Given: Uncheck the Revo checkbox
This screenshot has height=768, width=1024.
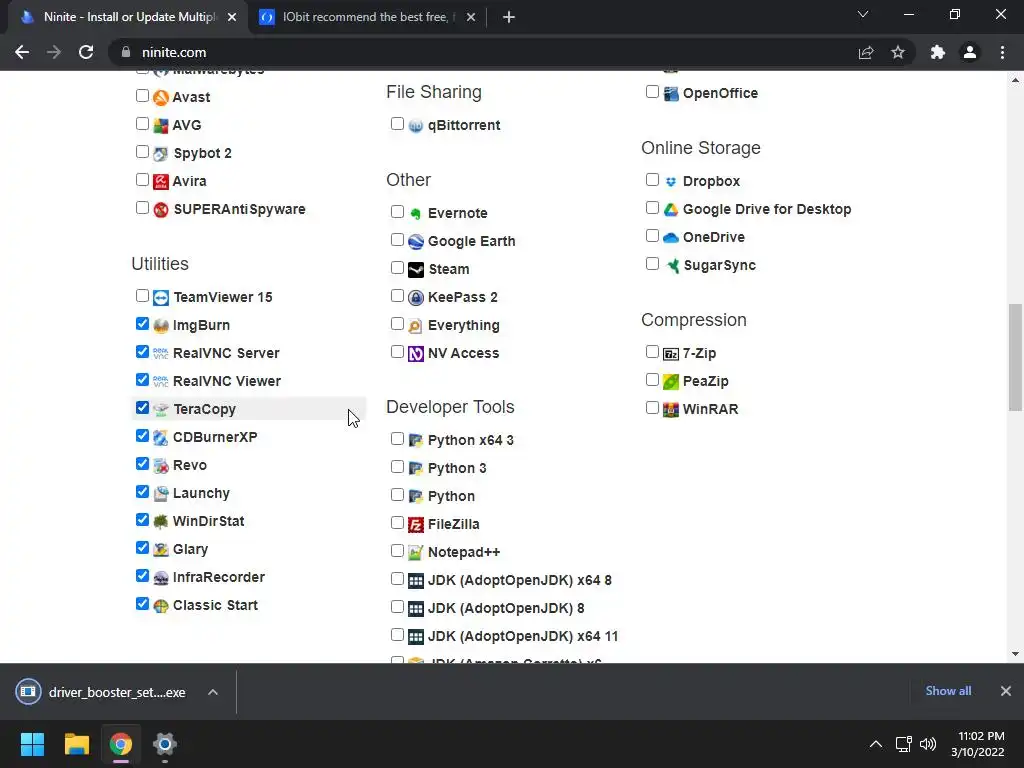Looking at the screenshot, I should 142,464.
